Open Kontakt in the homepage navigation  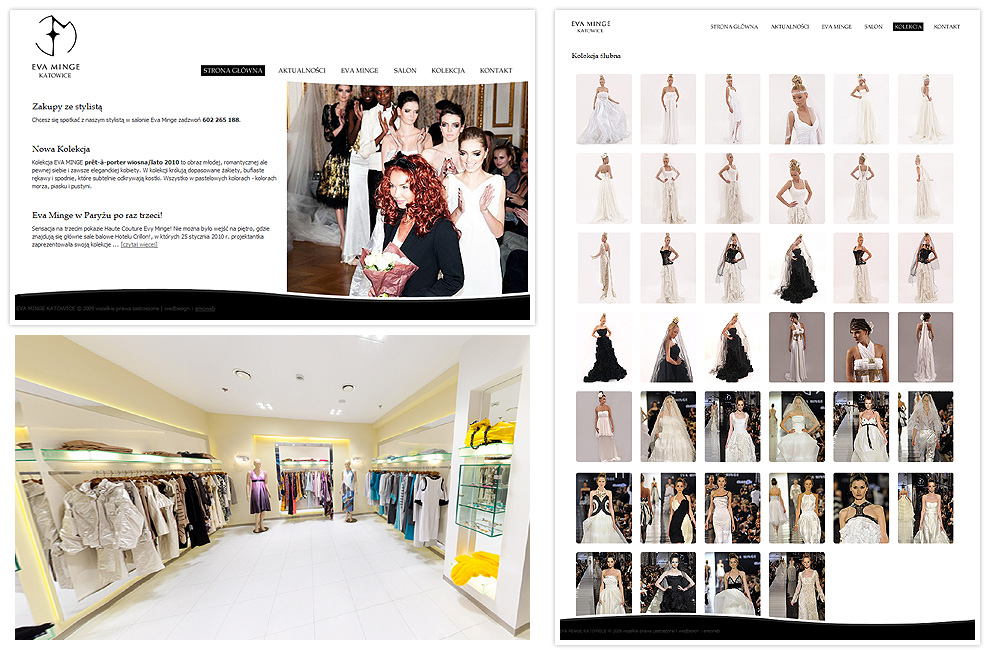click(496, 71)
